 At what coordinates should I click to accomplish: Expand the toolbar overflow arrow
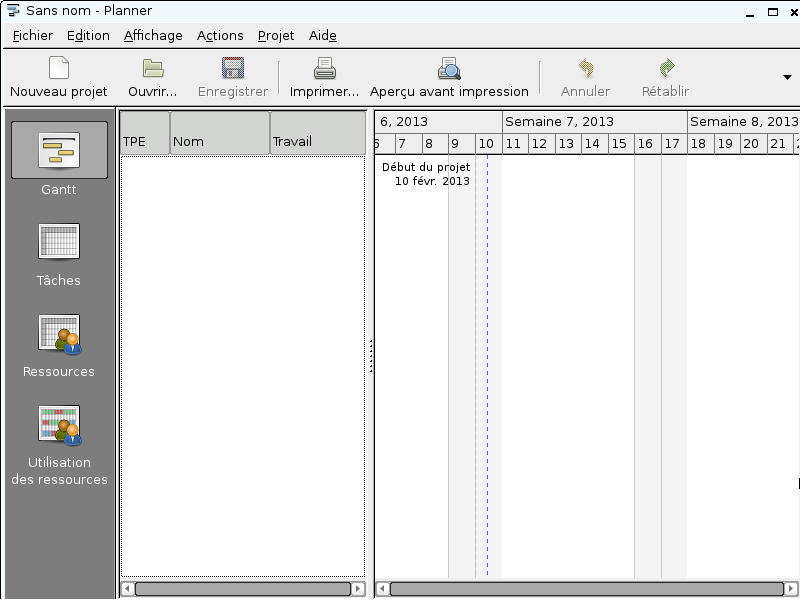(787, 77)
